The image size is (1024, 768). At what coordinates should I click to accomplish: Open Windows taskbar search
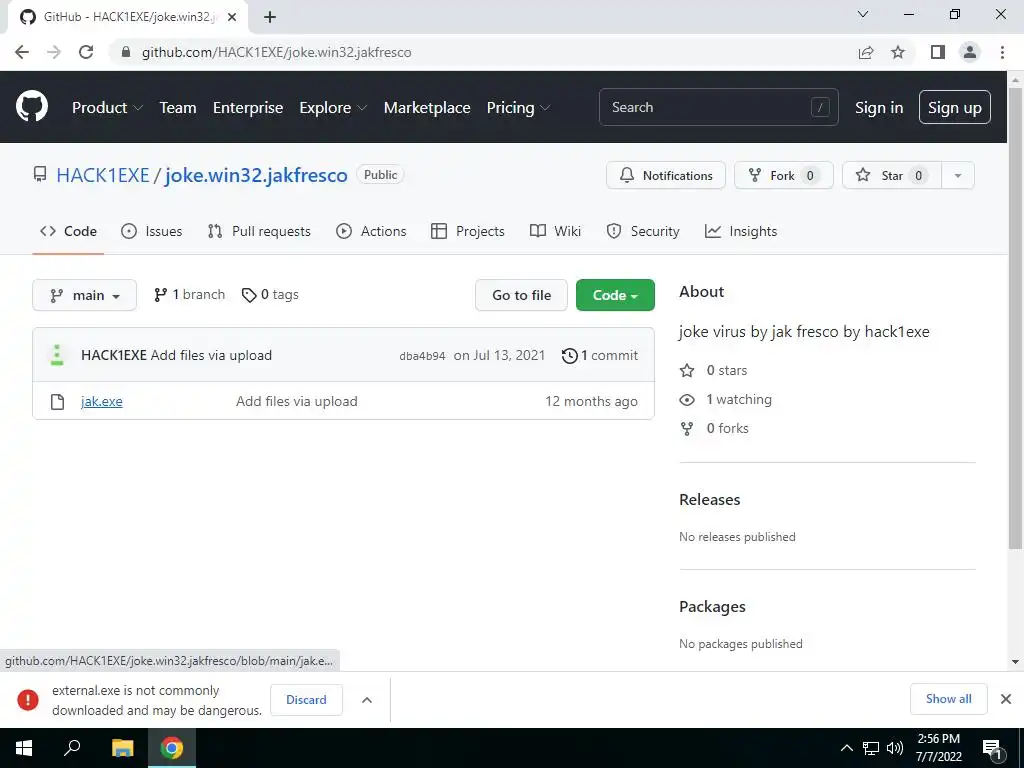tap(72, 748)
